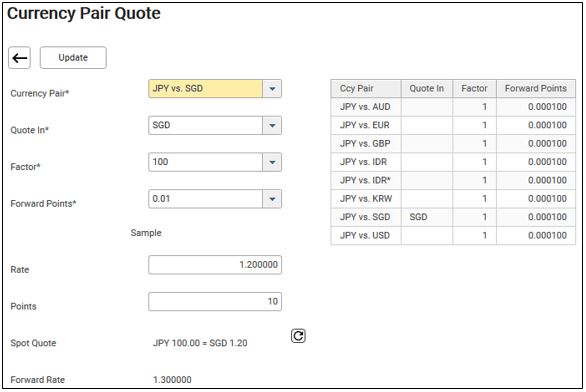This screenshot has height=392, width=586.
Task: Open the Quote In dropdown arrow
Action: coord(272,126)
